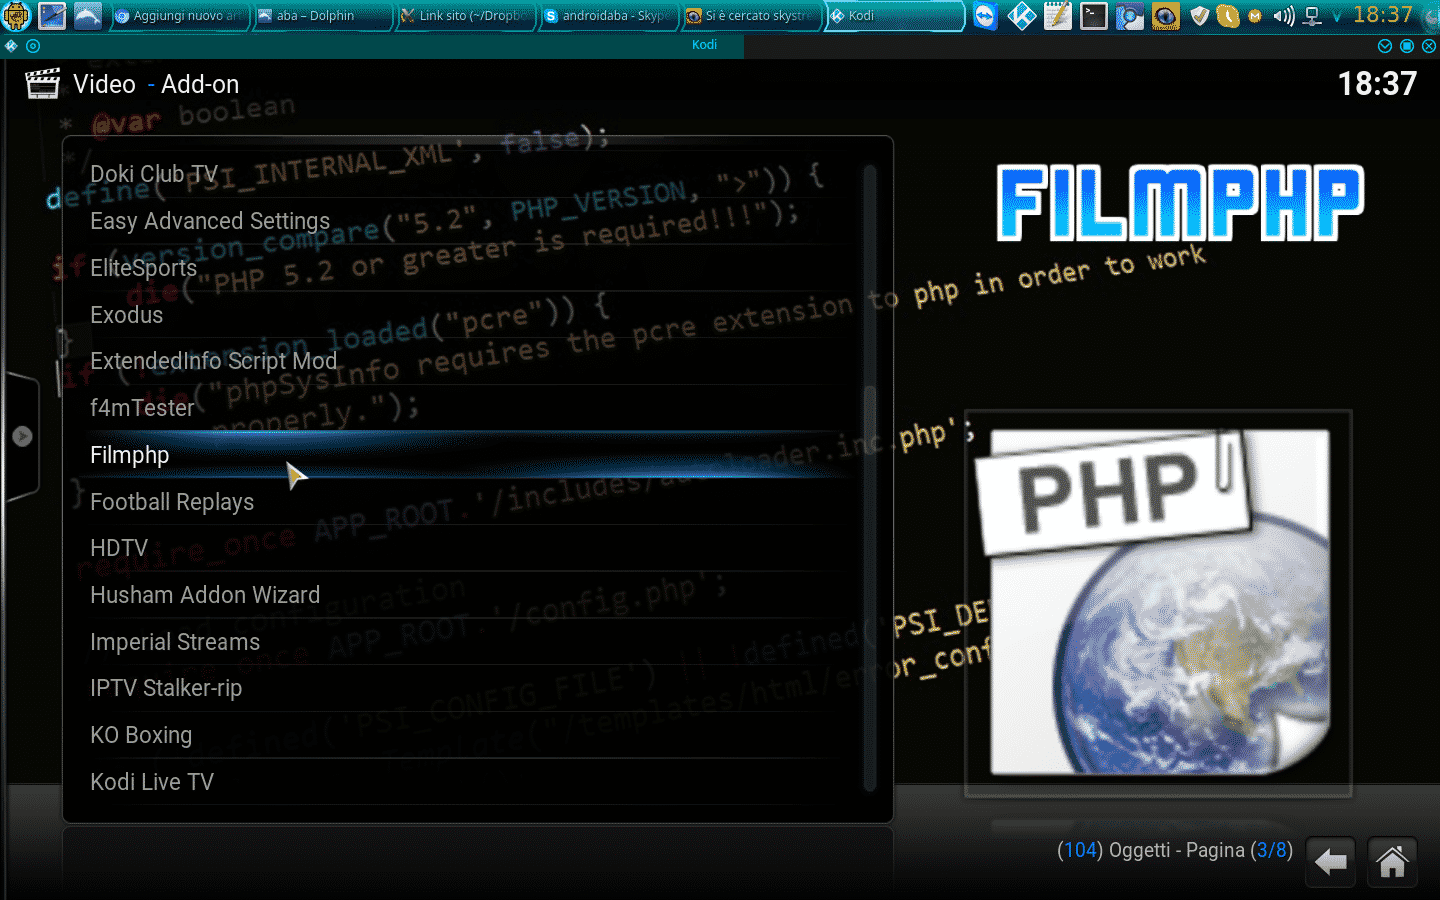Screen dimensions: 1440x900
Task: Switch to Si è cercato skystream window
Action: pos(751,16)
